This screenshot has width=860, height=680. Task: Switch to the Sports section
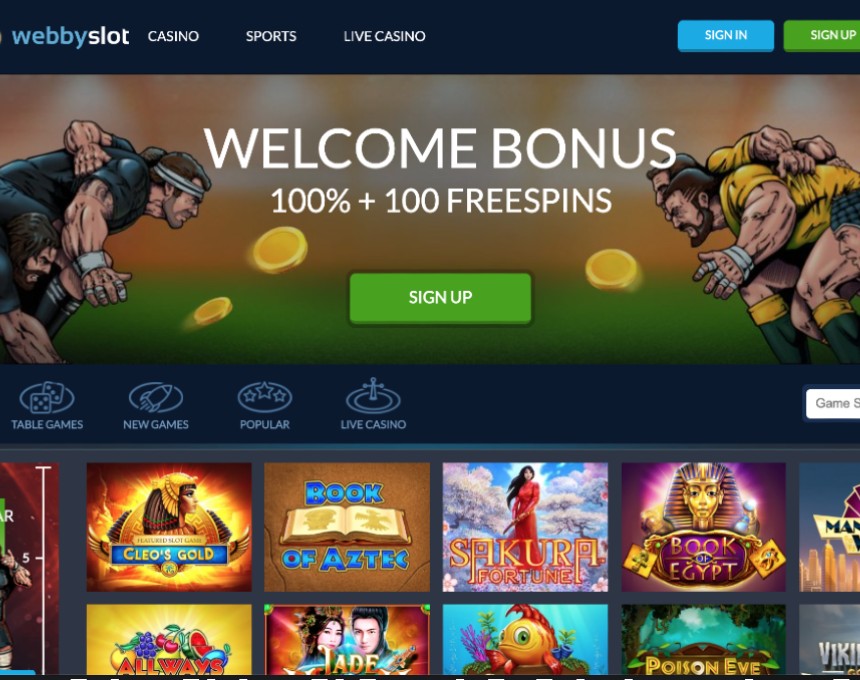pyautogui.click(x=271, y=36)
